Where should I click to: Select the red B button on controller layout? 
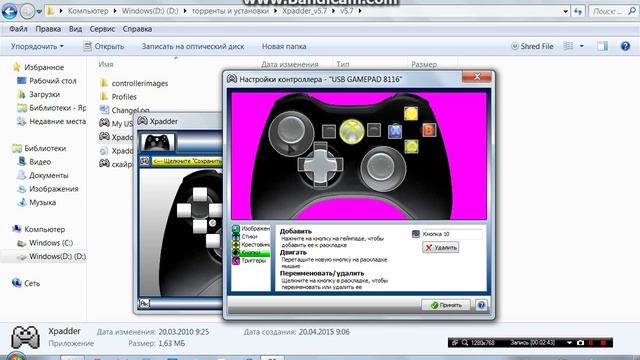pyautogui.click(x=429, y=130)
